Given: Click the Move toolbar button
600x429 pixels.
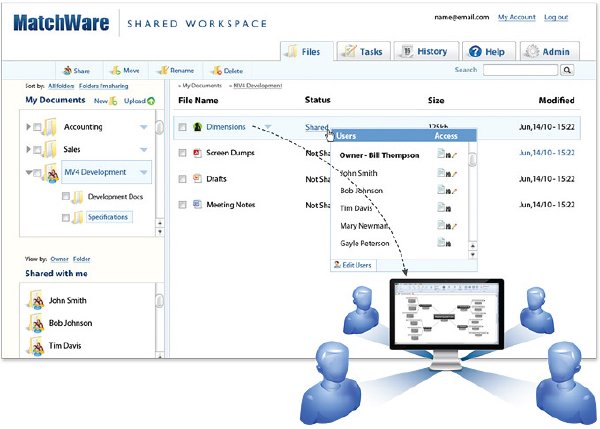Looking at the screenshot, I should [x=125, y=70].
